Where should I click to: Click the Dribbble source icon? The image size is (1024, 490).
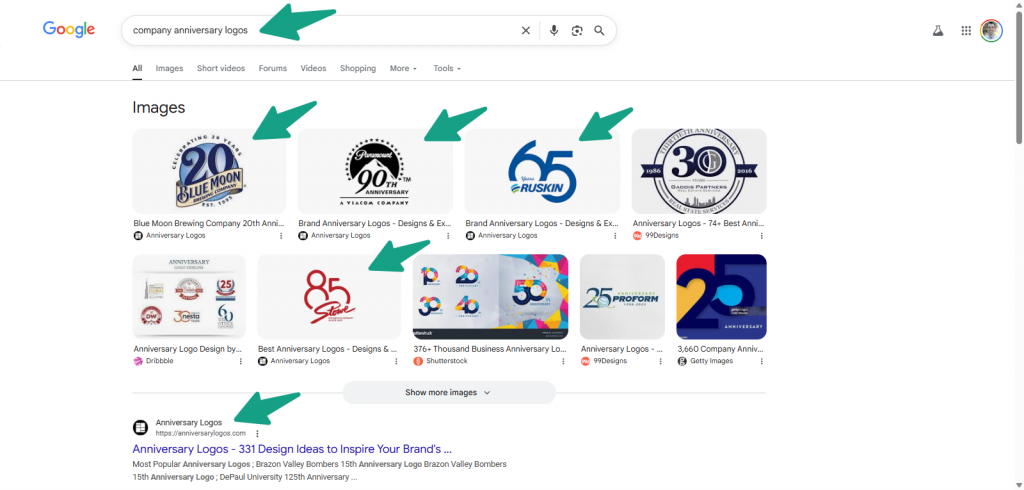point(138,361)
